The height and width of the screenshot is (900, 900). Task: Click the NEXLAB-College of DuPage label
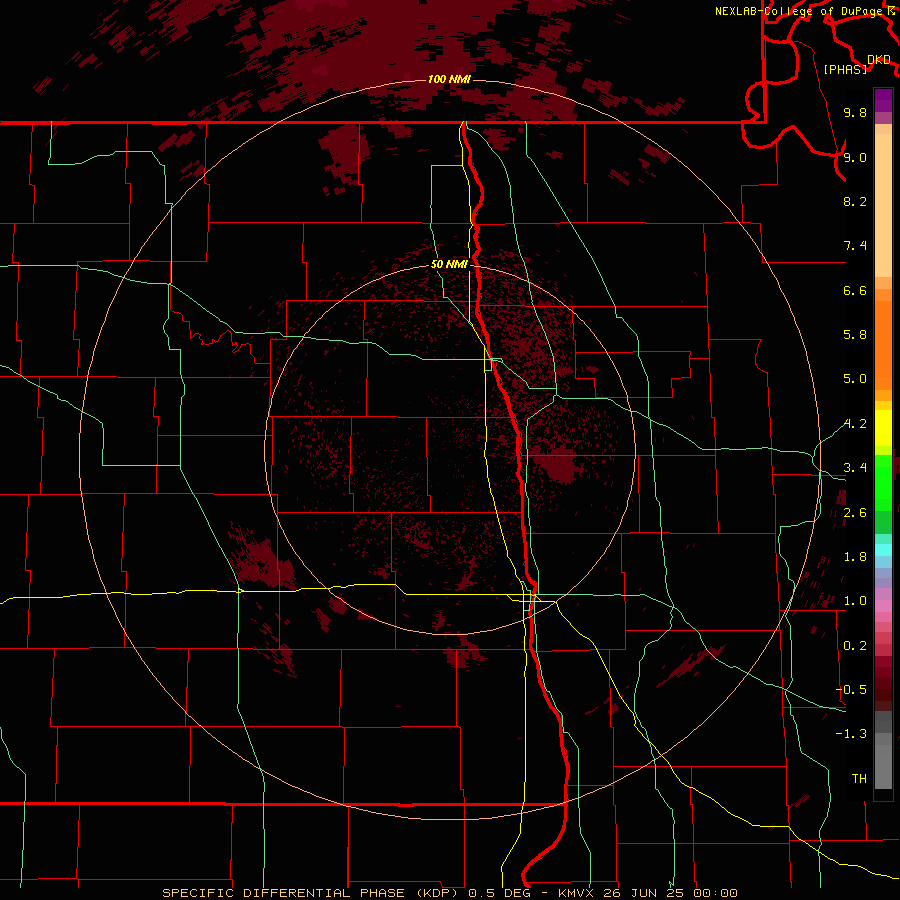click(801, 11)
